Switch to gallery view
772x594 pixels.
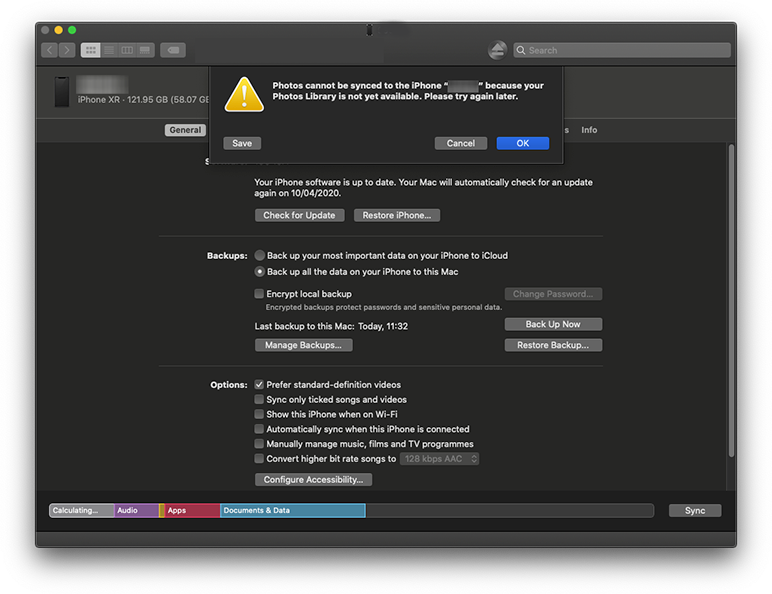click(145, 50)
